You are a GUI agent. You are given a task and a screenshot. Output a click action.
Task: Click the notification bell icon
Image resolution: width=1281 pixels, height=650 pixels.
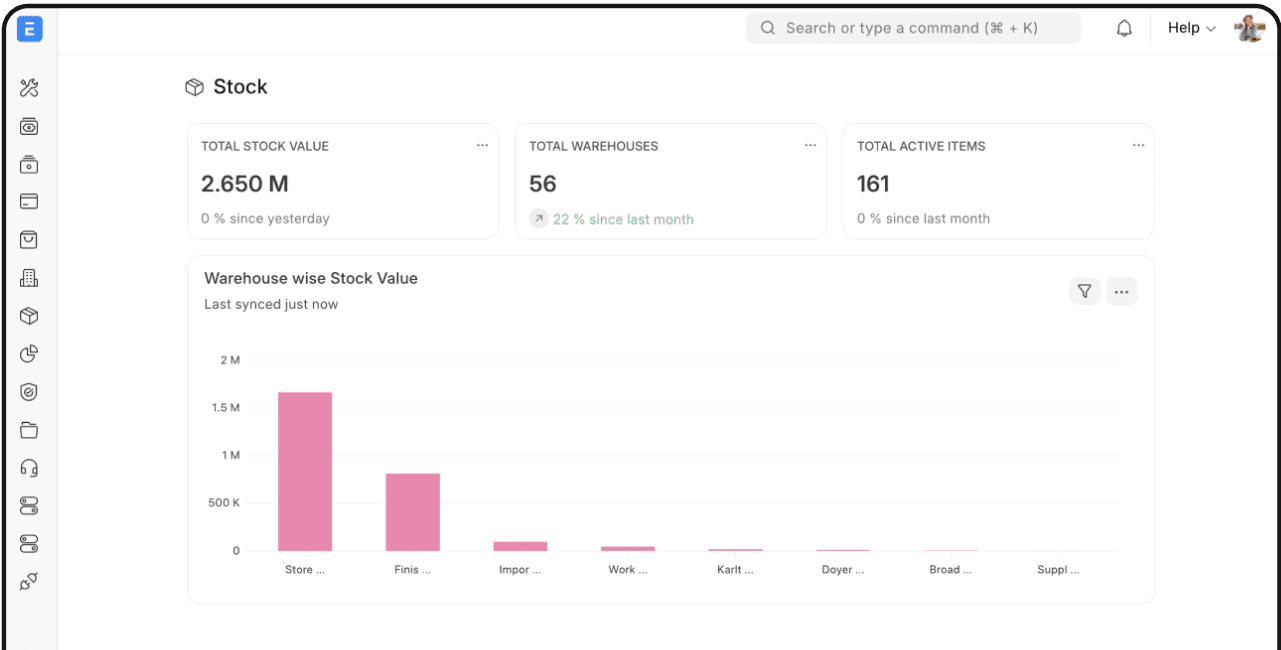(x=1124, y=29)
